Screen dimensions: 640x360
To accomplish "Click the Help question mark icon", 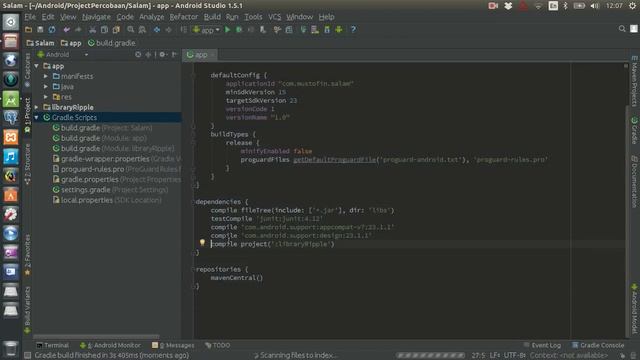I will tap(353, 30).
